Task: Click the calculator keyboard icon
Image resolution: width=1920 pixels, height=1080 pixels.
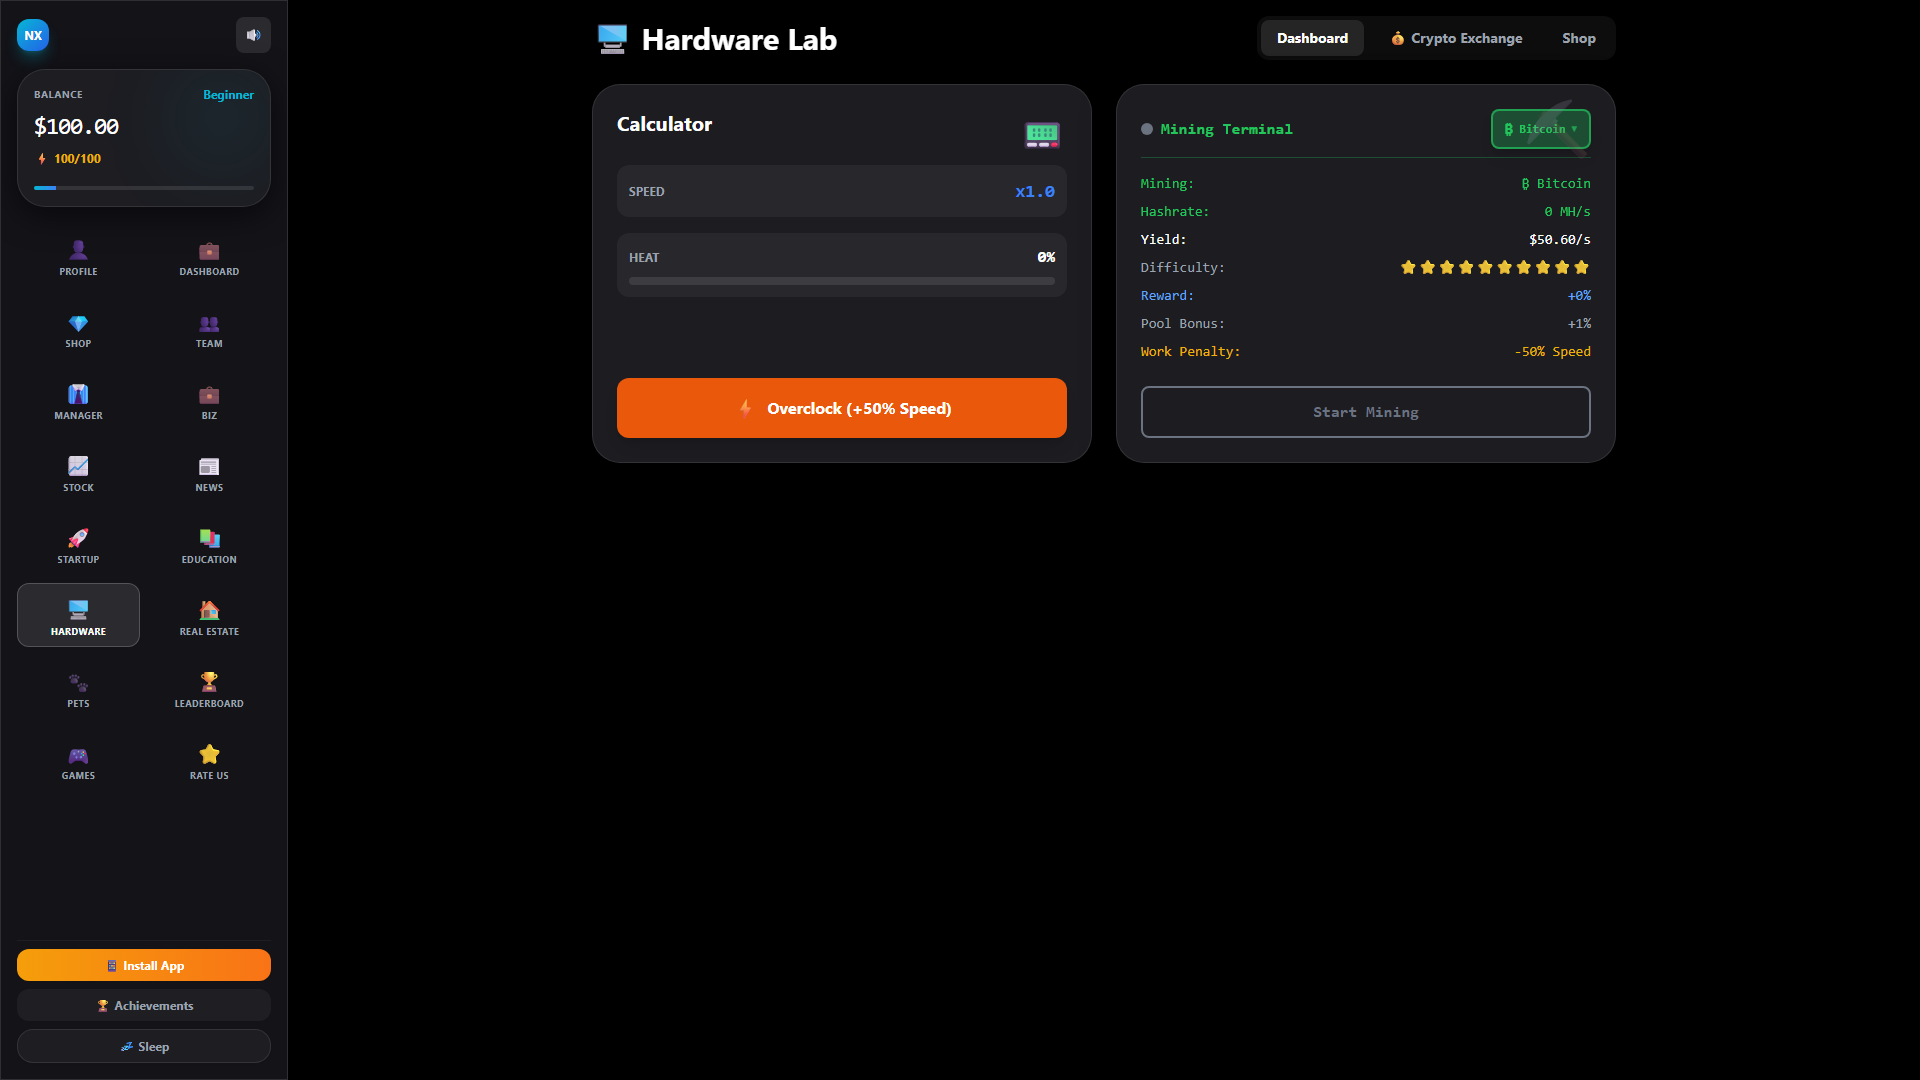Action: [x=1042, y=134]
